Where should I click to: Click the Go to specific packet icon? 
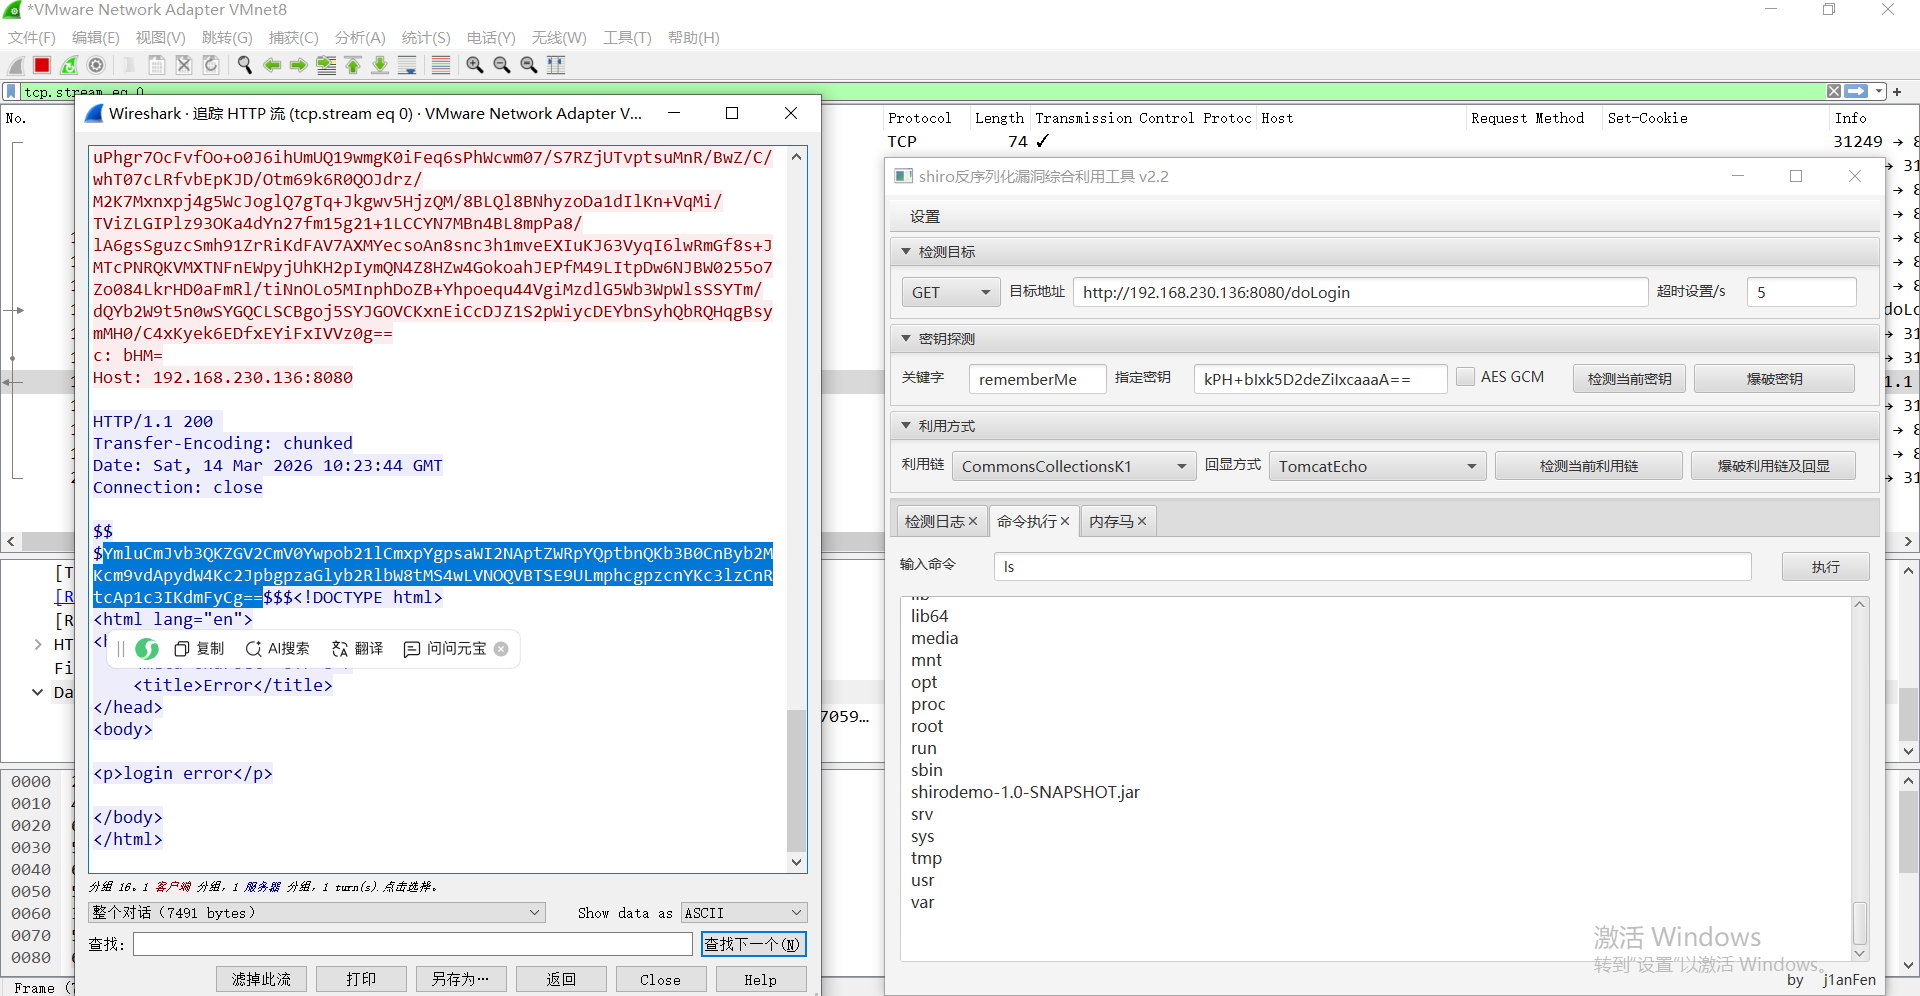point(326,65)
